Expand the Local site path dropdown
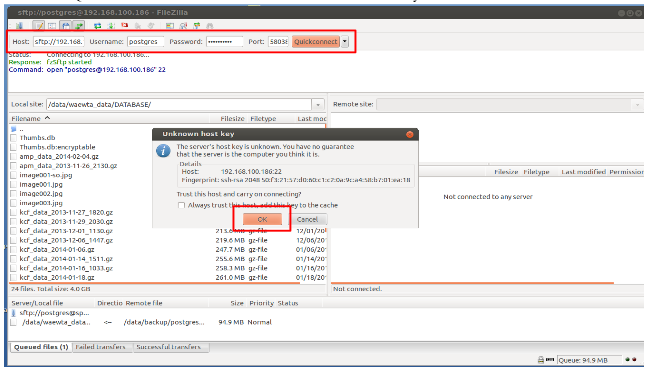 click(318, 104)
